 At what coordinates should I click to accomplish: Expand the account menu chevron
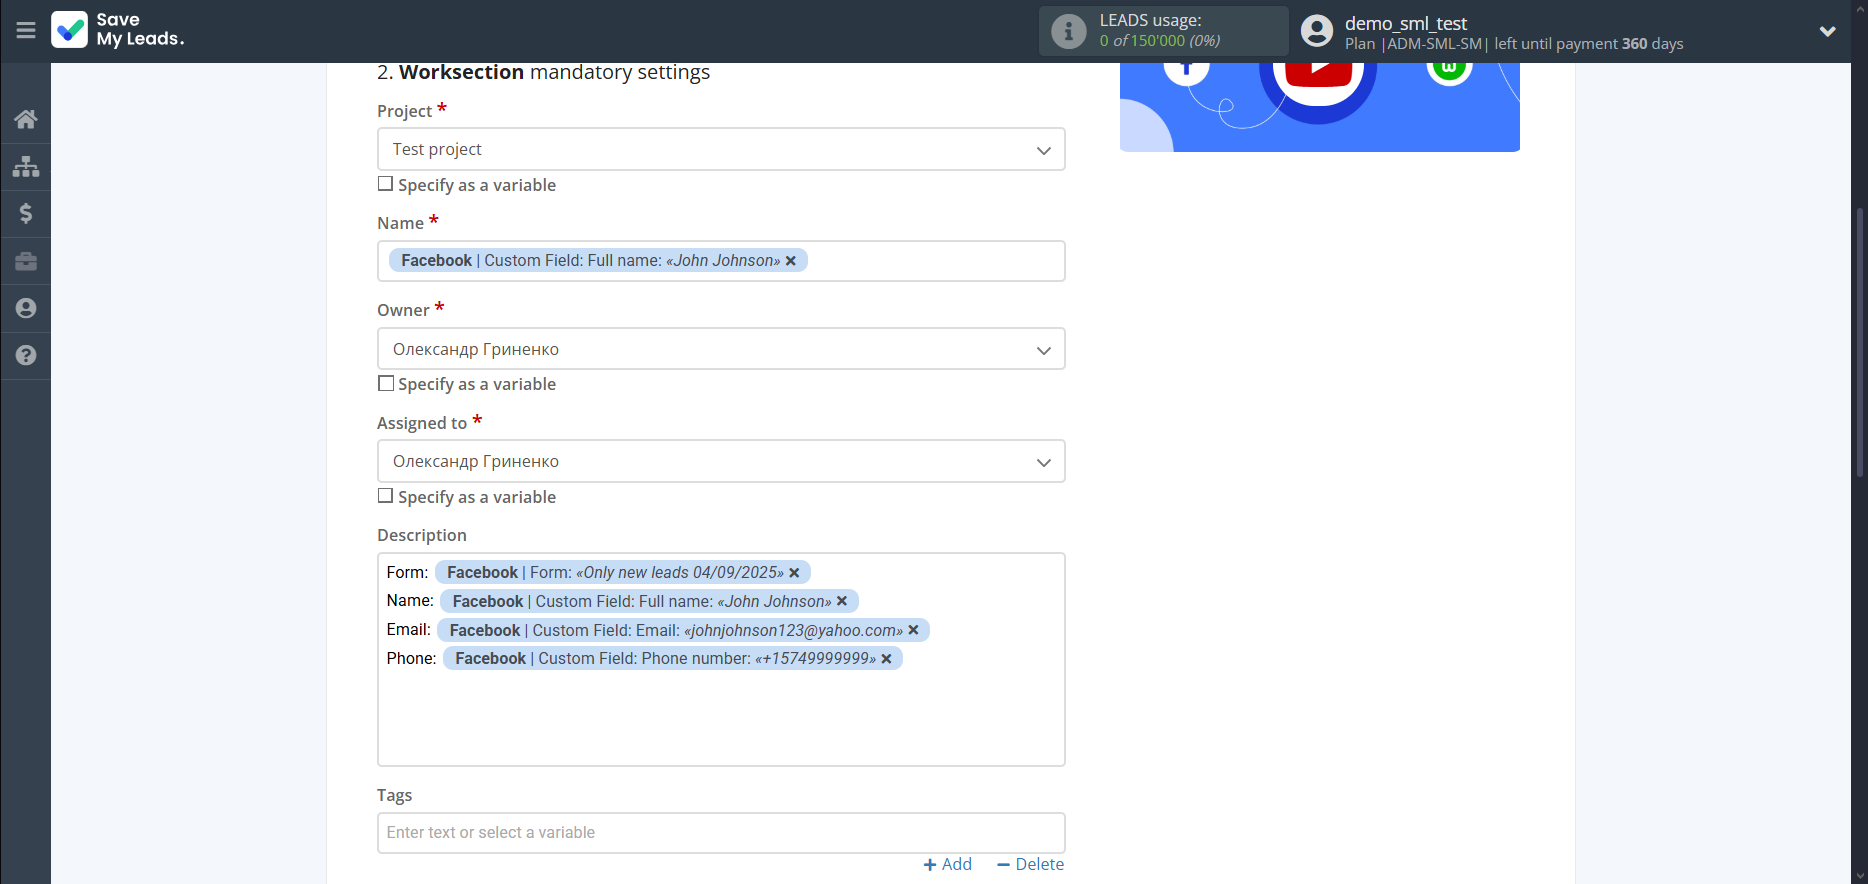point(1827,31)
